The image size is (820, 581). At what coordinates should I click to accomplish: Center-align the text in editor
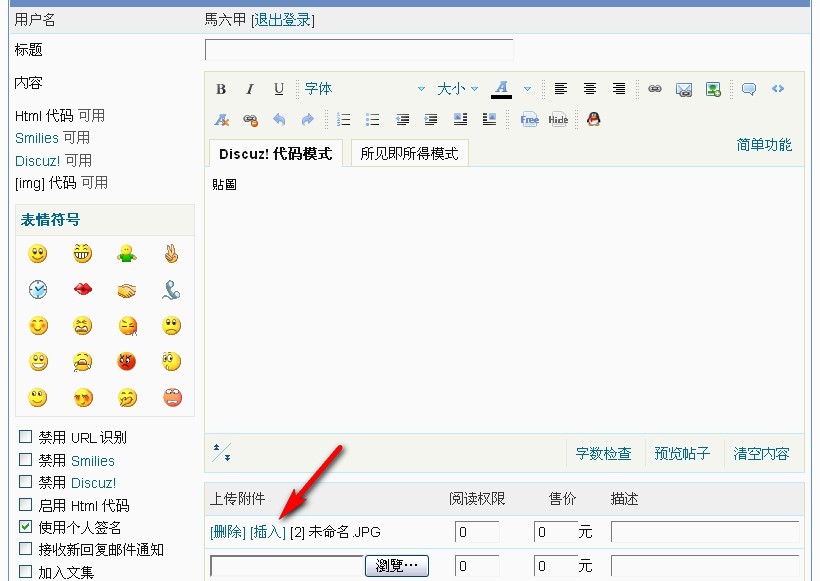[x=590, y=89]
